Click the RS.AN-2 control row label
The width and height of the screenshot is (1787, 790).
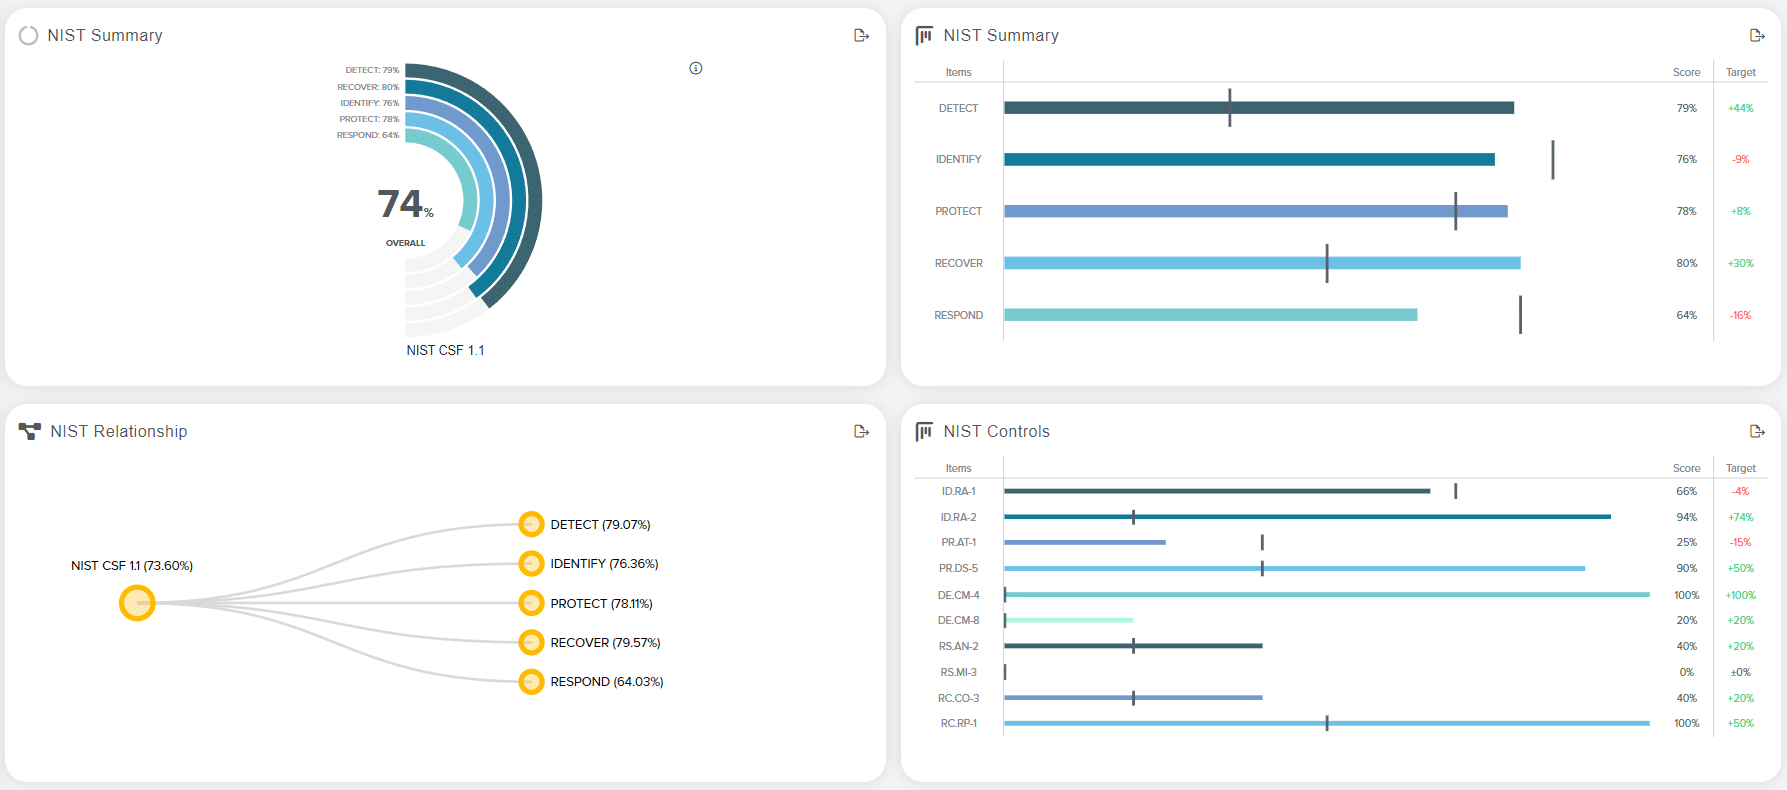(958, 646)
